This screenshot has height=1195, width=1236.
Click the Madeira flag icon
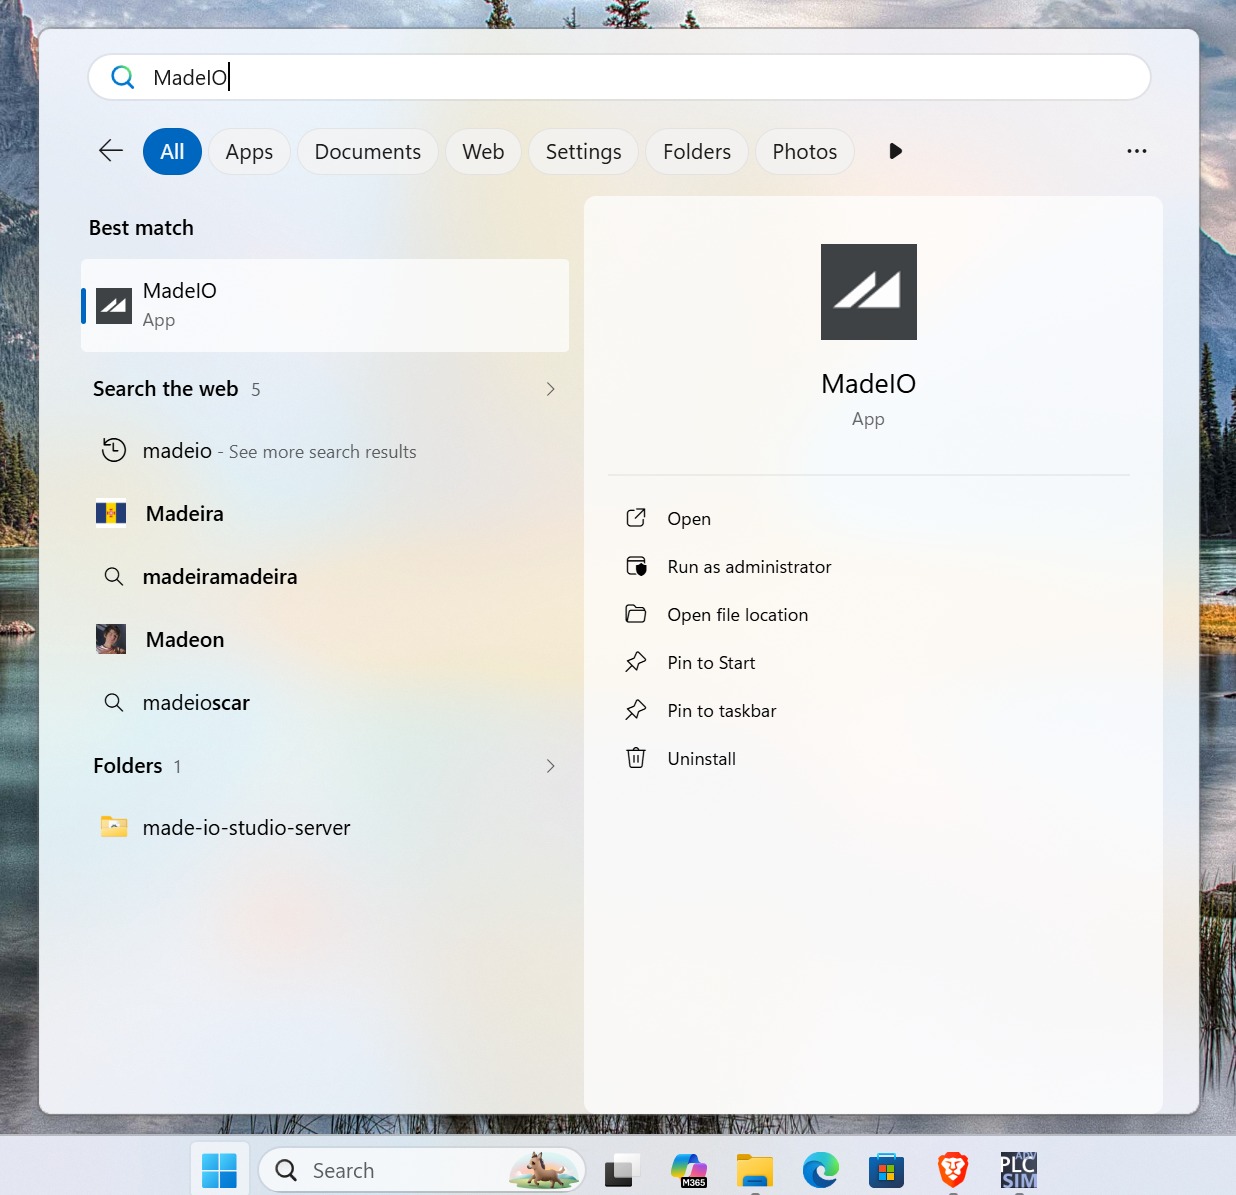click(111, 513)
